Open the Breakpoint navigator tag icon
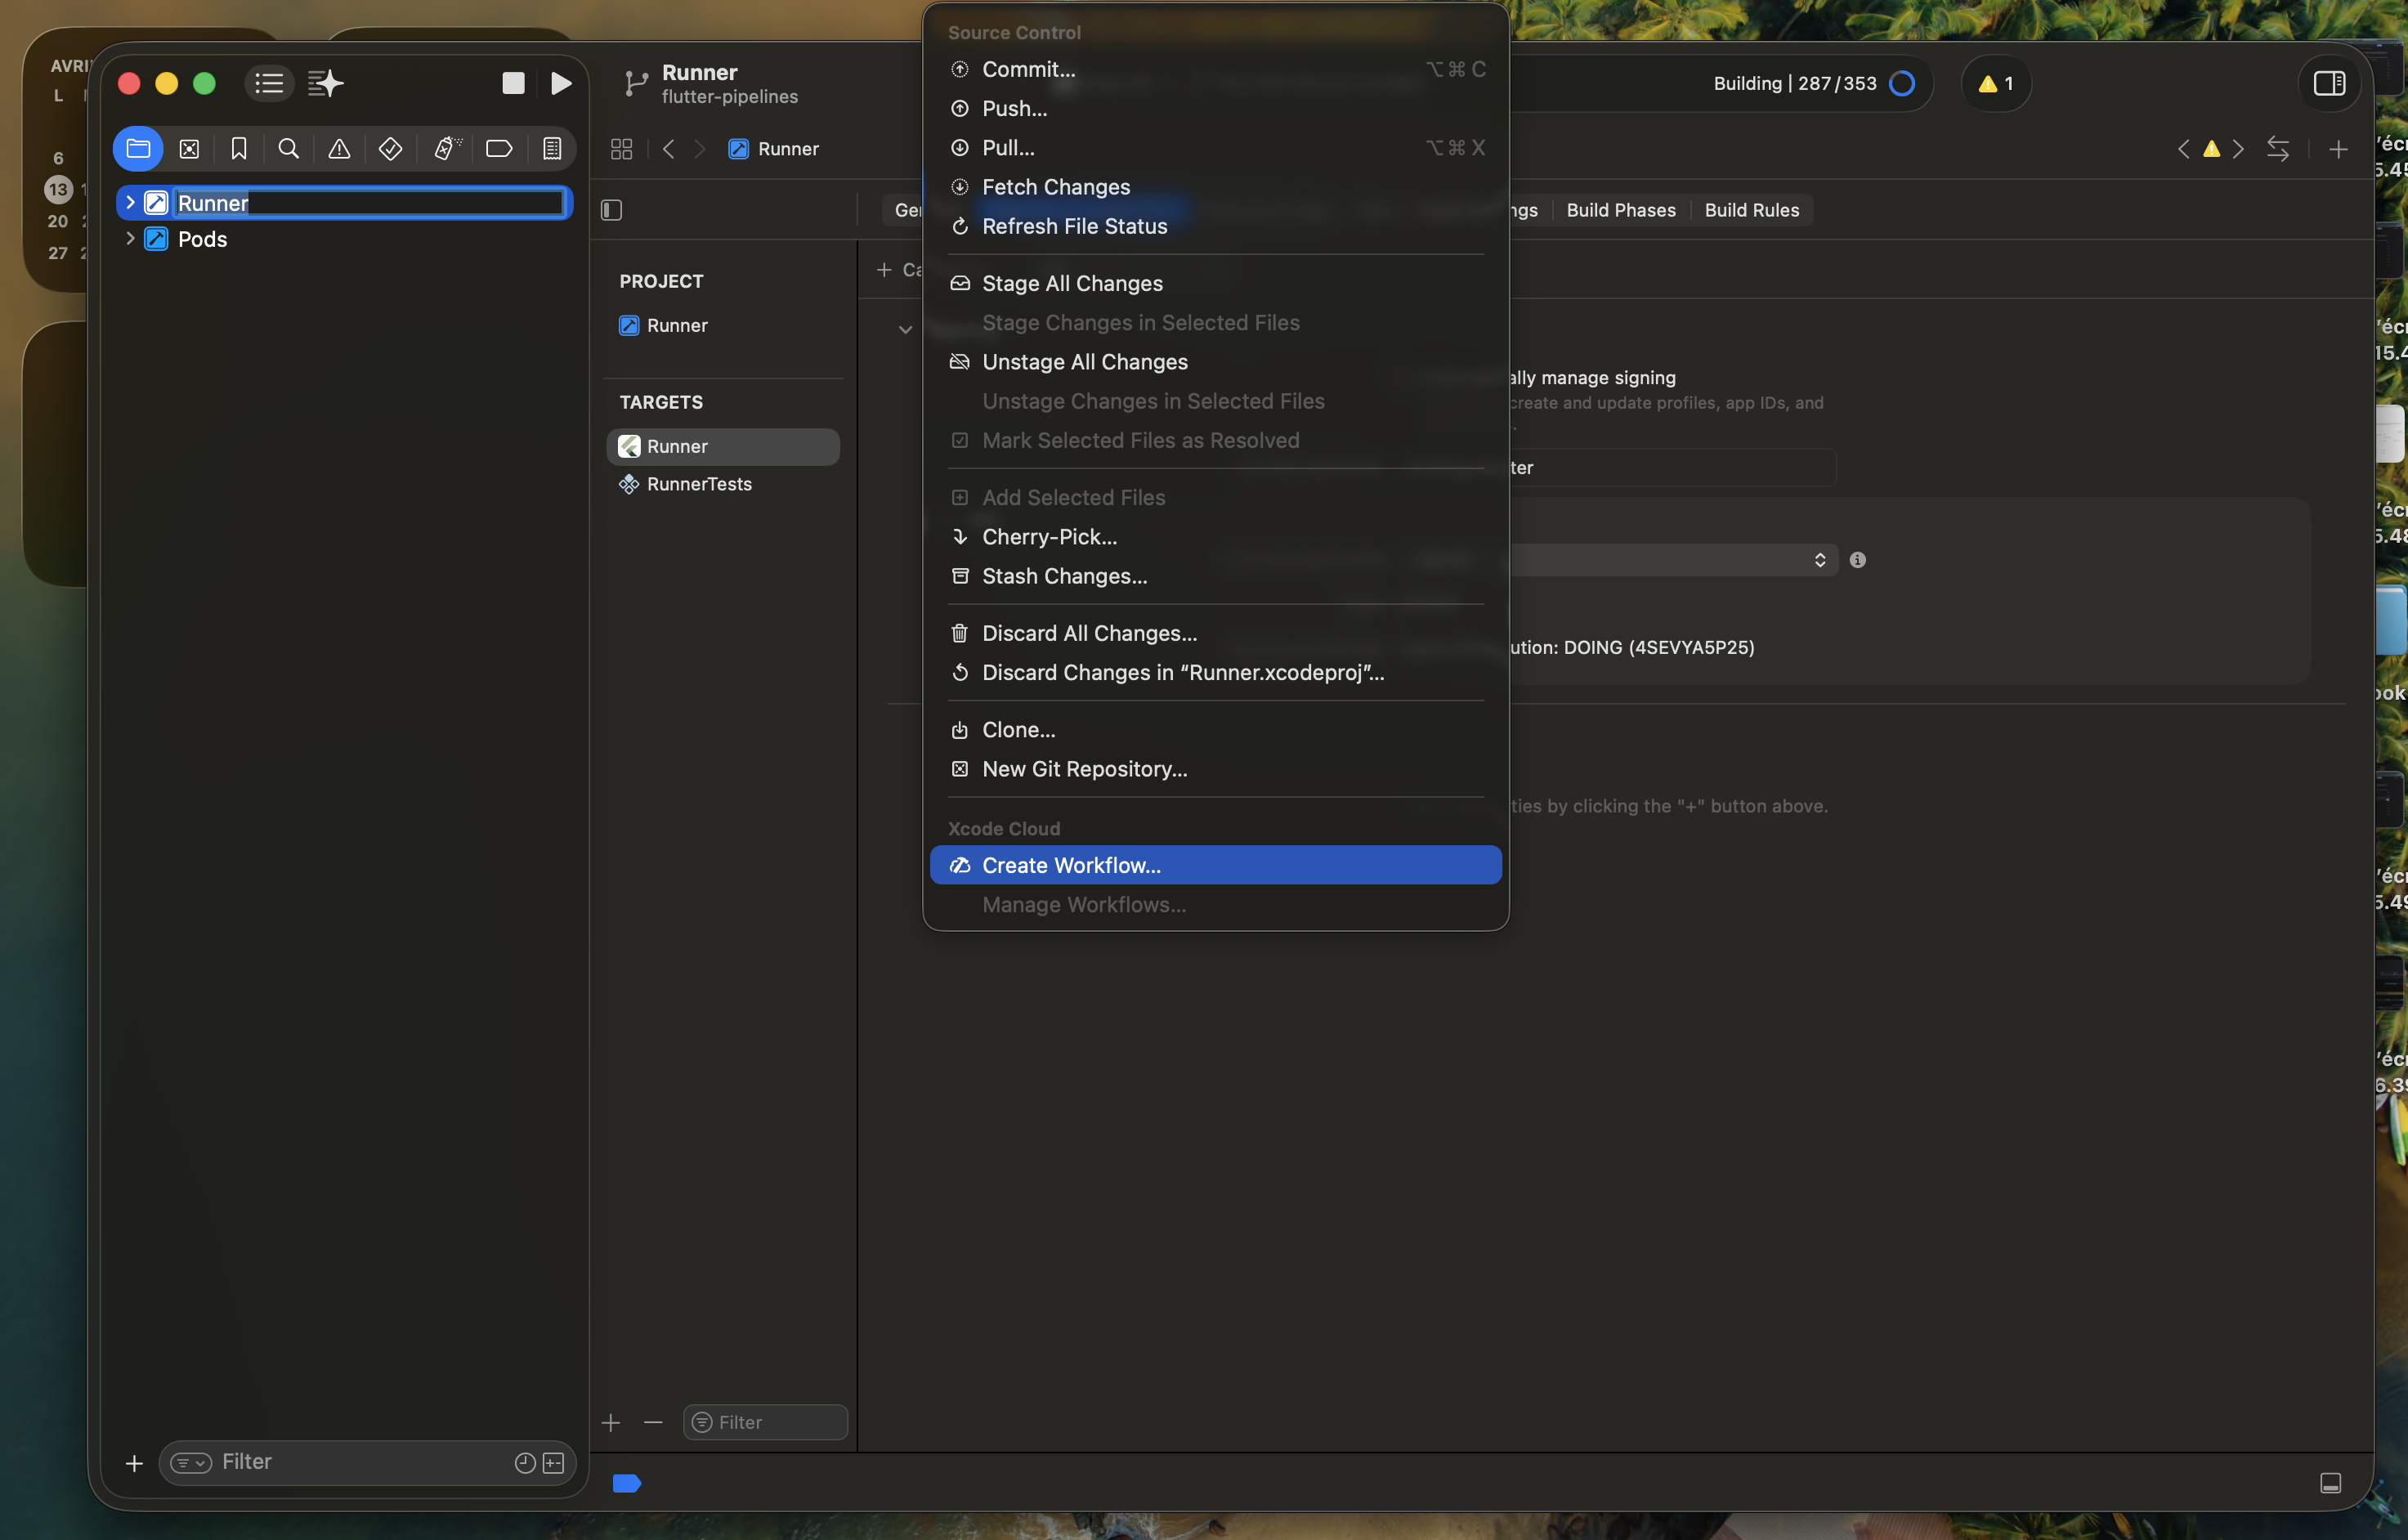2408x1540 pixels. point(499,149)
